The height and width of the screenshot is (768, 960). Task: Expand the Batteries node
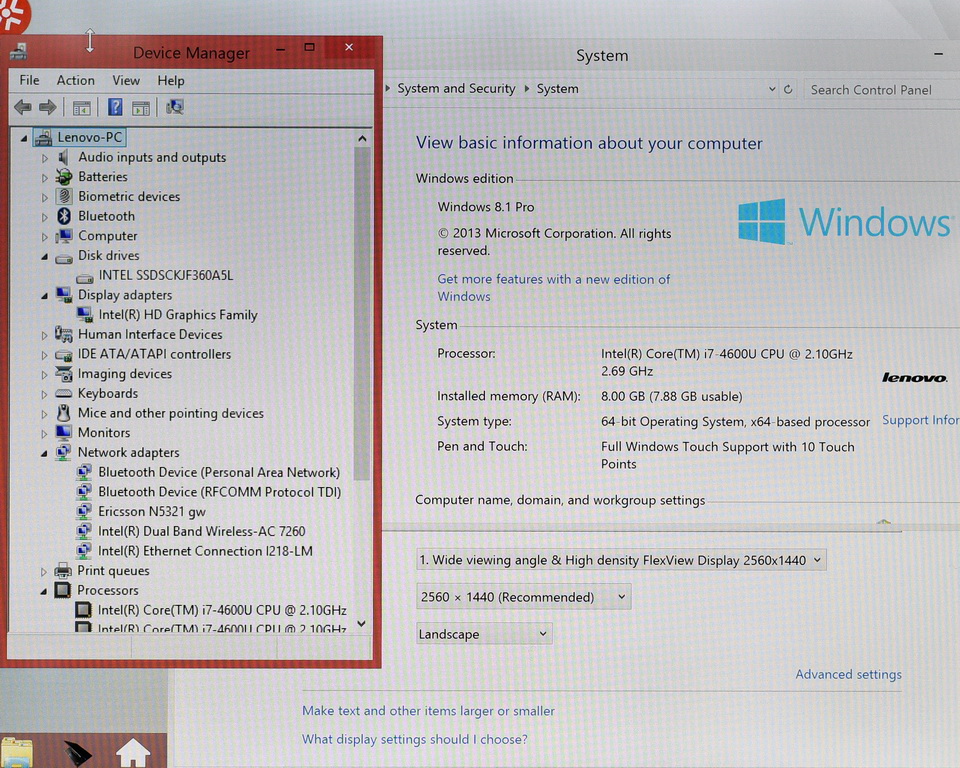[x=44, y=178]
